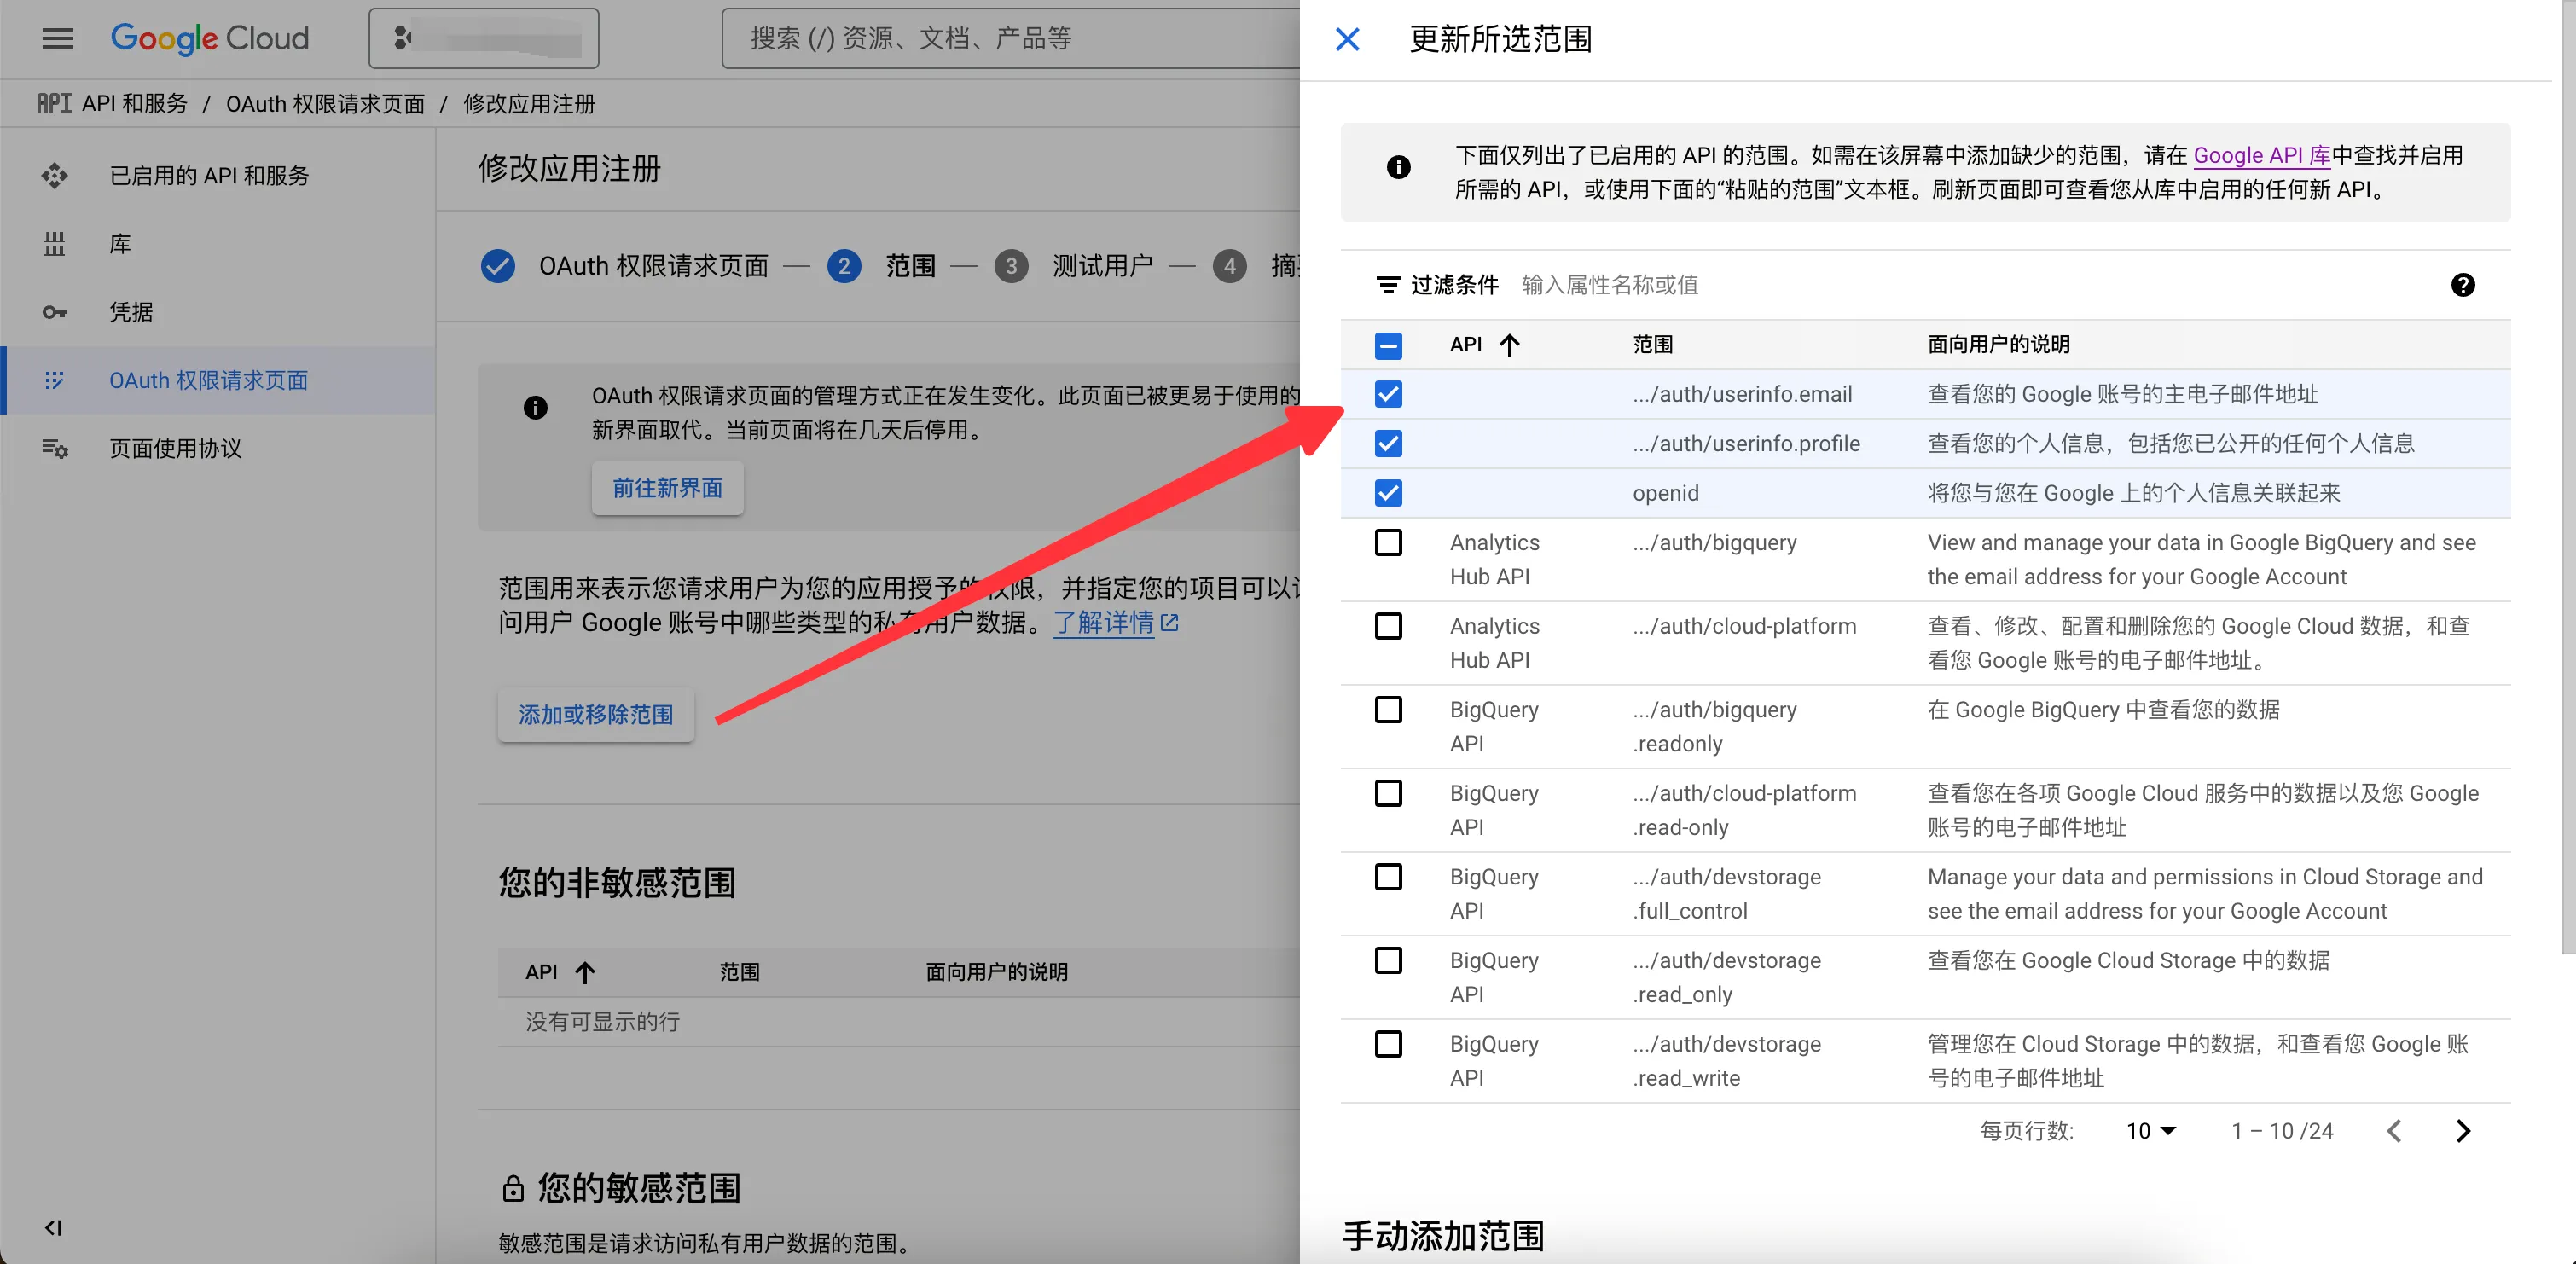Check BigQuery API cloud-platform.read-only scope
2576x1264 pixels.
click(x=1388, y=793)
